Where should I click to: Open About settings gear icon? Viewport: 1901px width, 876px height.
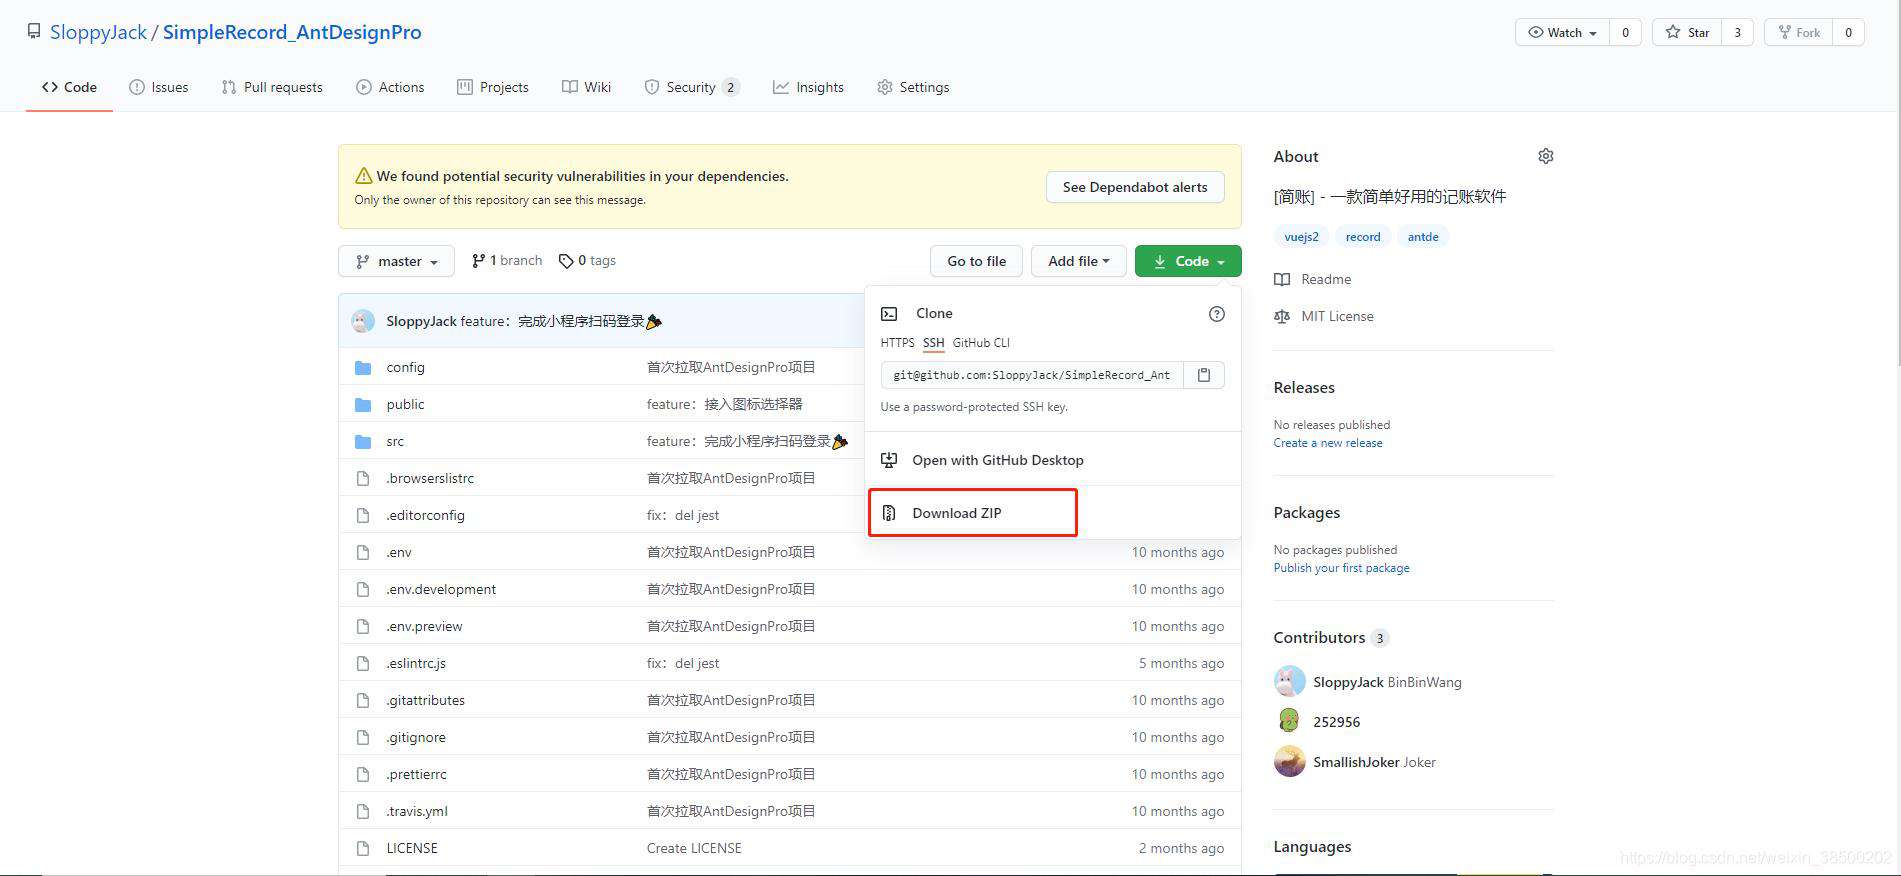pyautogui.click(x=1546, y=156)
